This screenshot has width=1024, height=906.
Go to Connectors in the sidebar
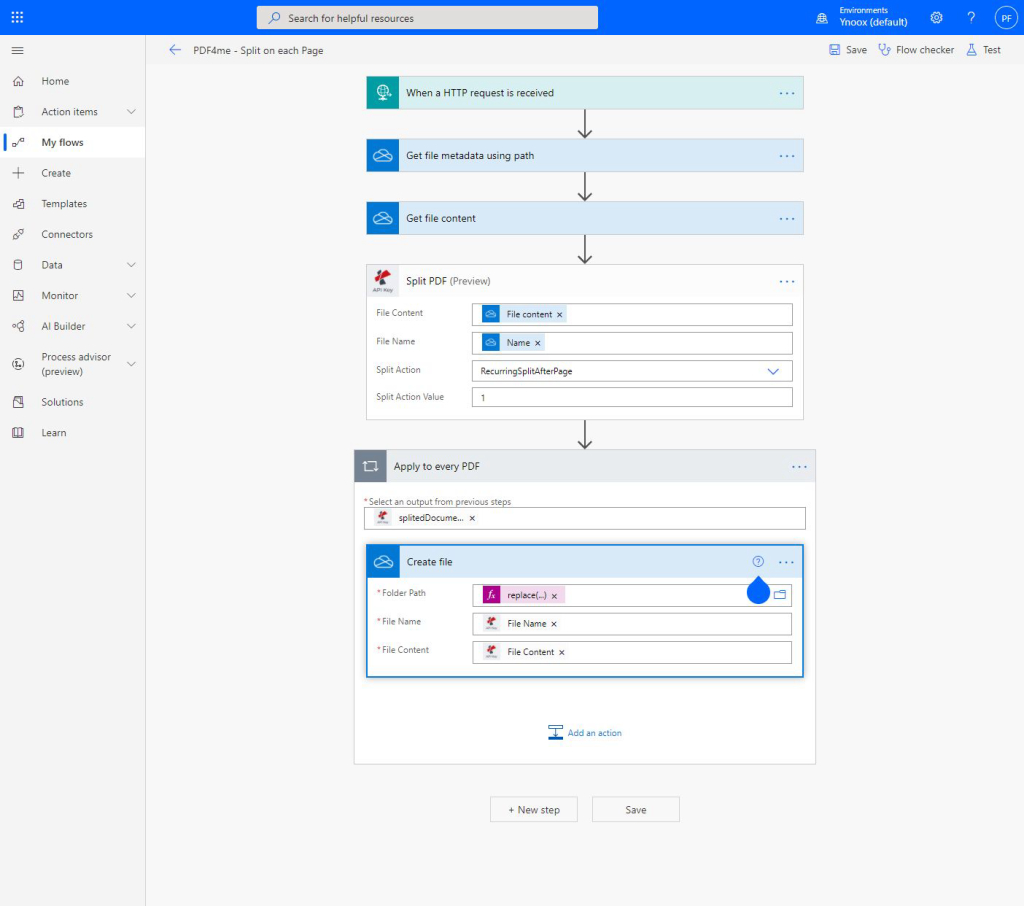[x=67, y=235]
